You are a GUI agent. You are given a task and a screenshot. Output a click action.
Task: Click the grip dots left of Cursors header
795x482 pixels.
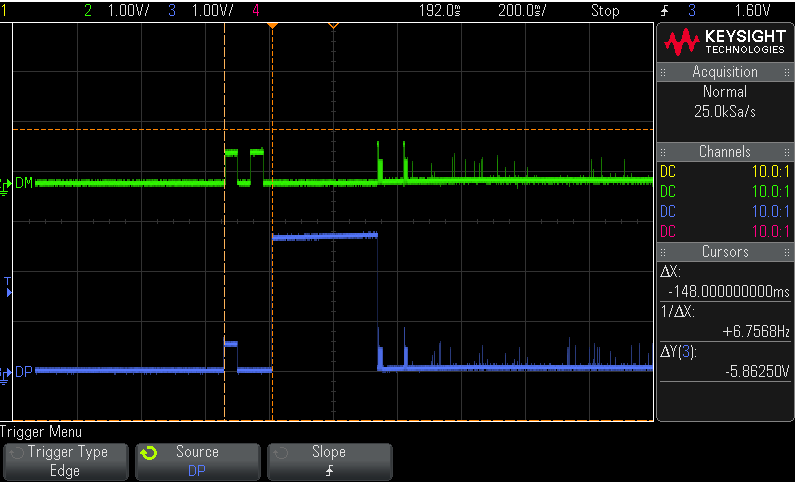tap(663, 252)
